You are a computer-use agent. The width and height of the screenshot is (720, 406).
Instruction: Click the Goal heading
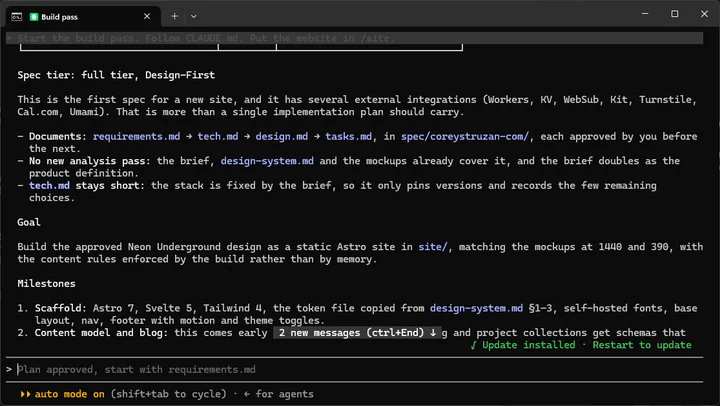click(29, 222)
